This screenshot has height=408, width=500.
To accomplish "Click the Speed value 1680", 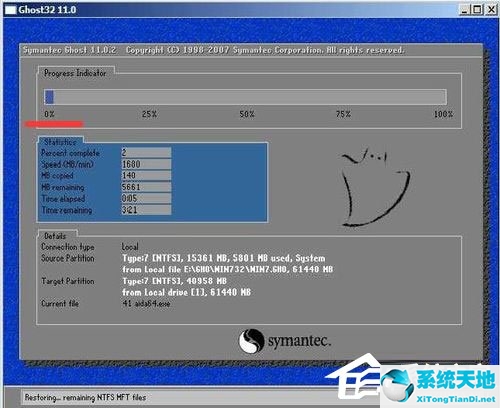I will coord(146,164).
